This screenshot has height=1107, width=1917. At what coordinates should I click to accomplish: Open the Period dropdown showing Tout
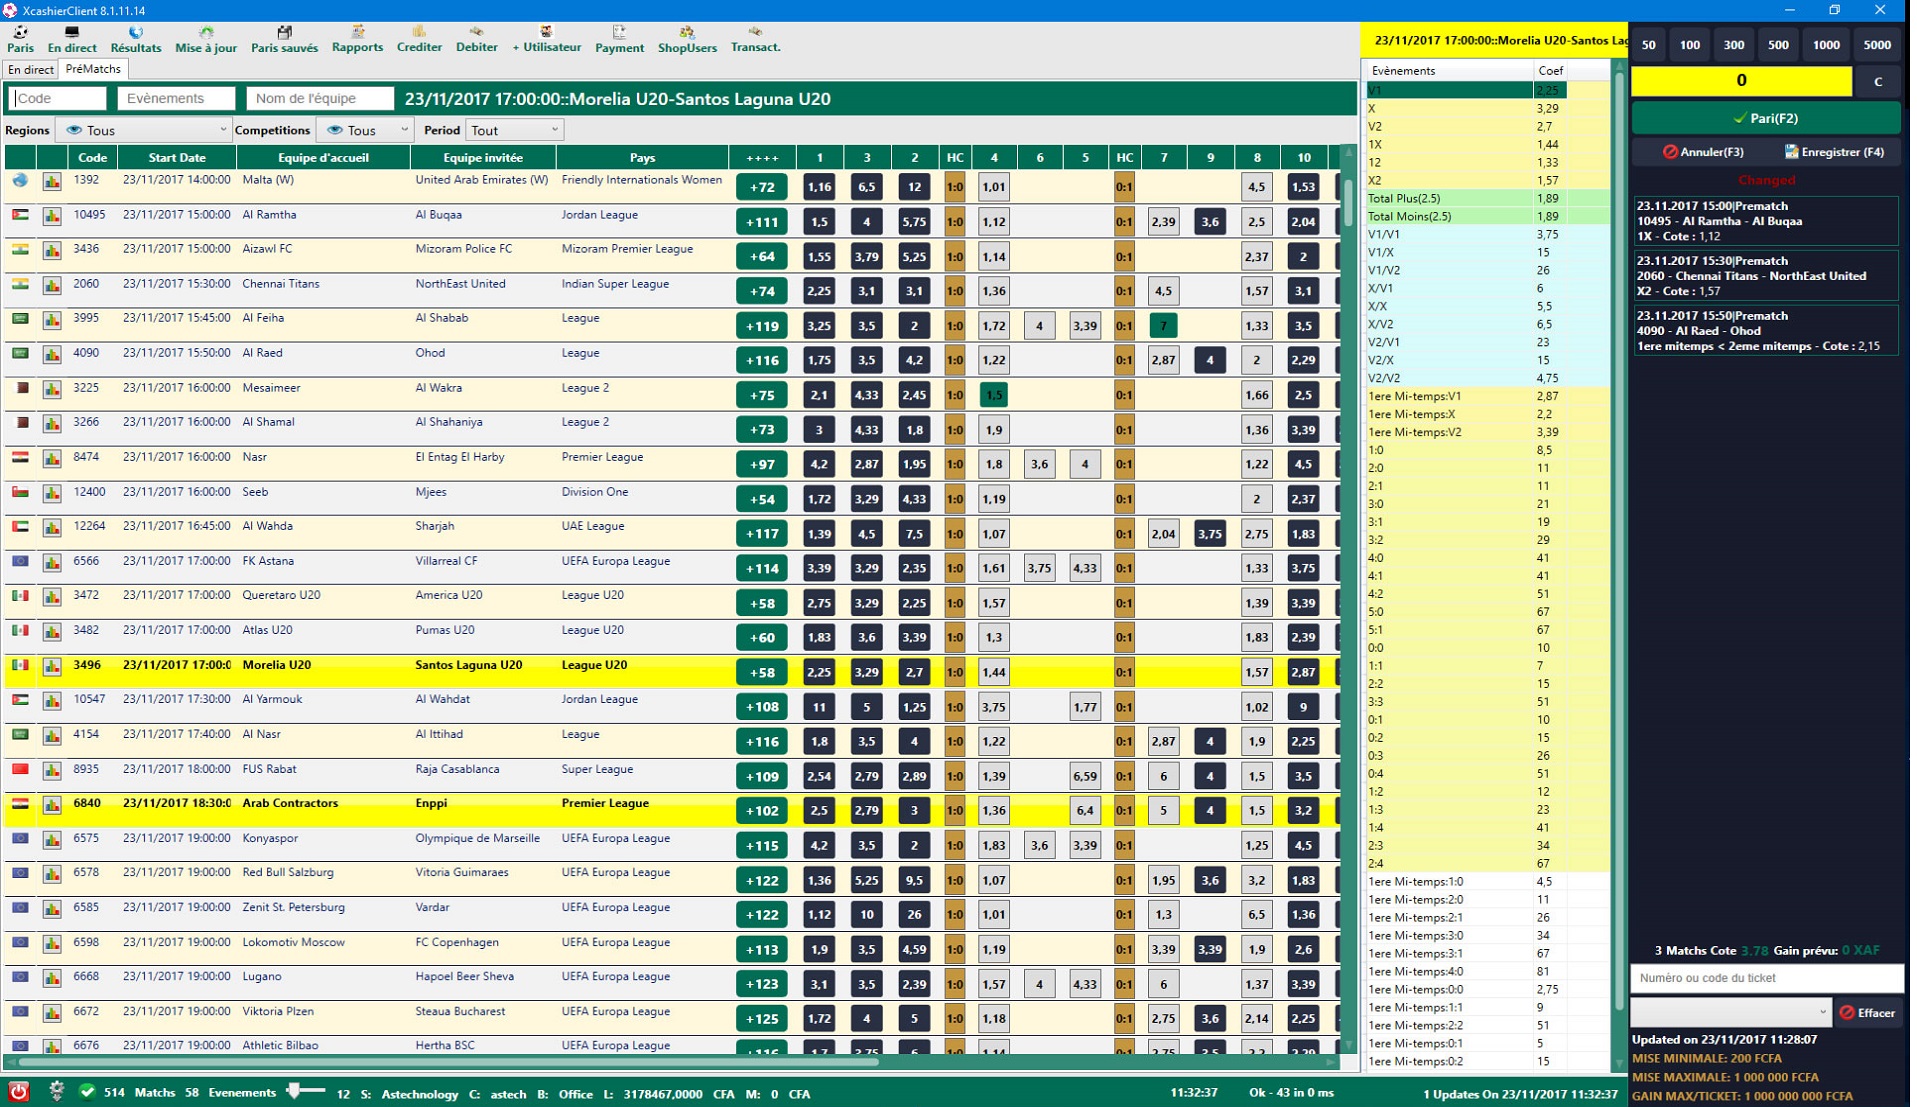pyautogui.click(x=514, y=130)
